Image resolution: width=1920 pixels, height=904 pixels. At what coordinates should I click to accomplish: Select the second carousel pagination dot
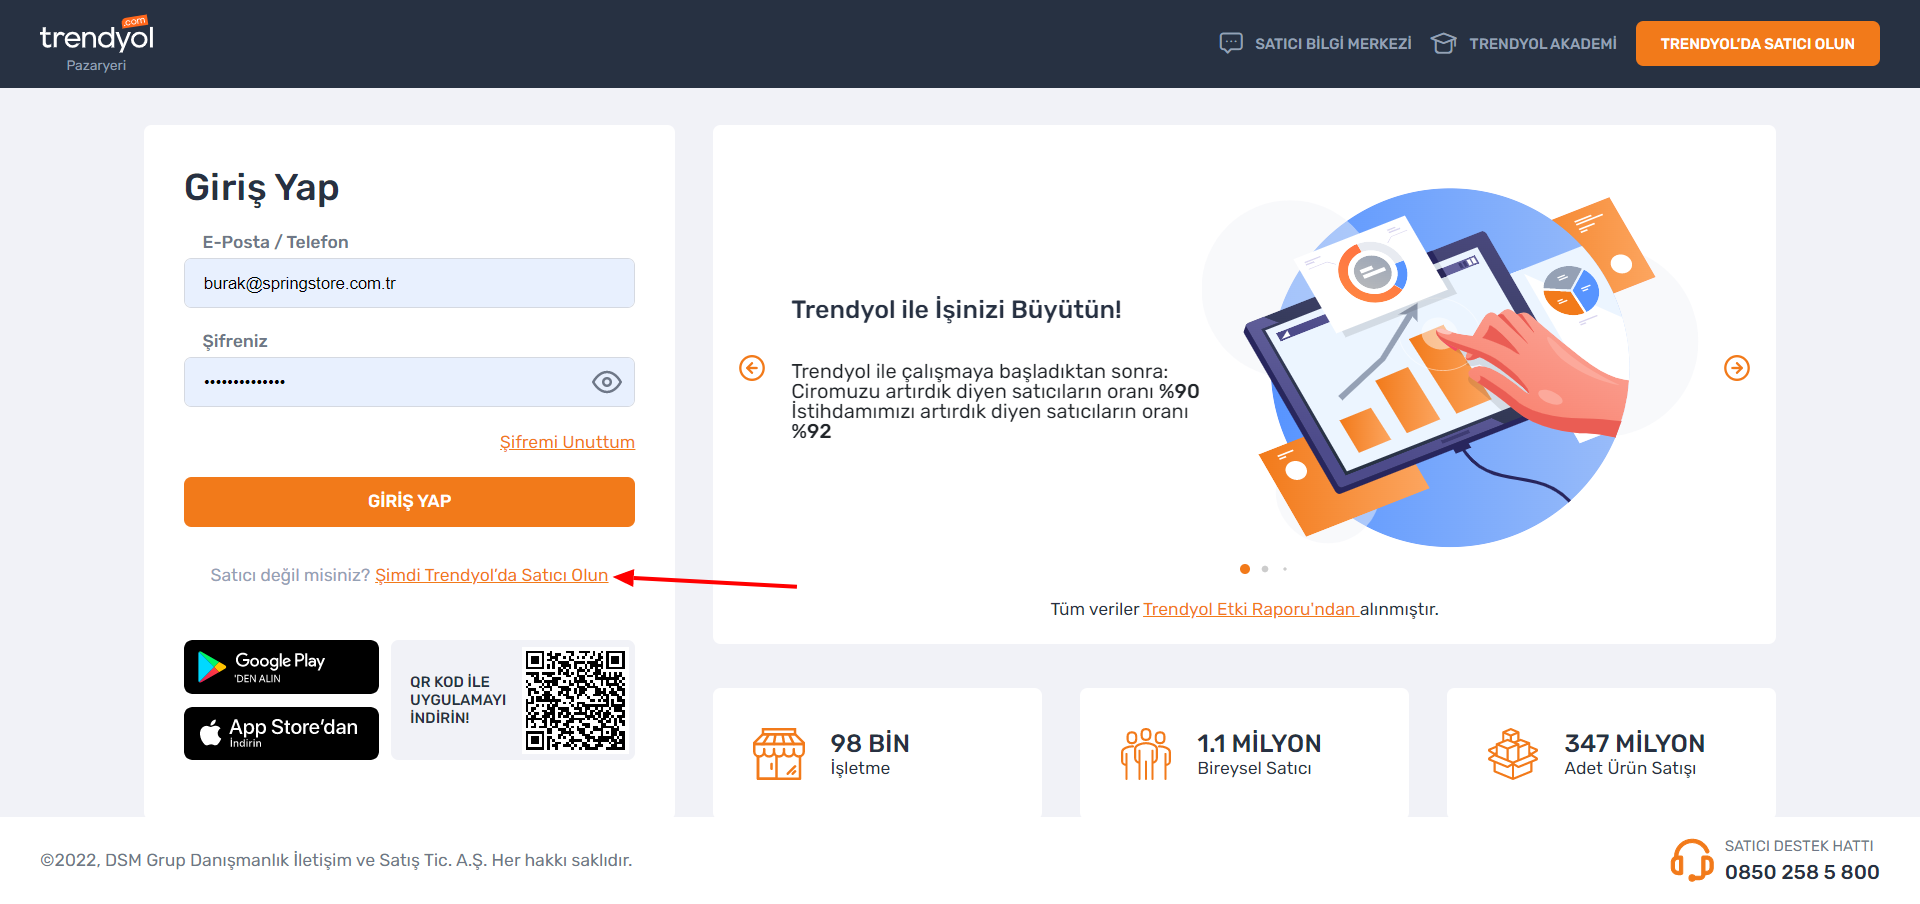[x=1265, y=569]
